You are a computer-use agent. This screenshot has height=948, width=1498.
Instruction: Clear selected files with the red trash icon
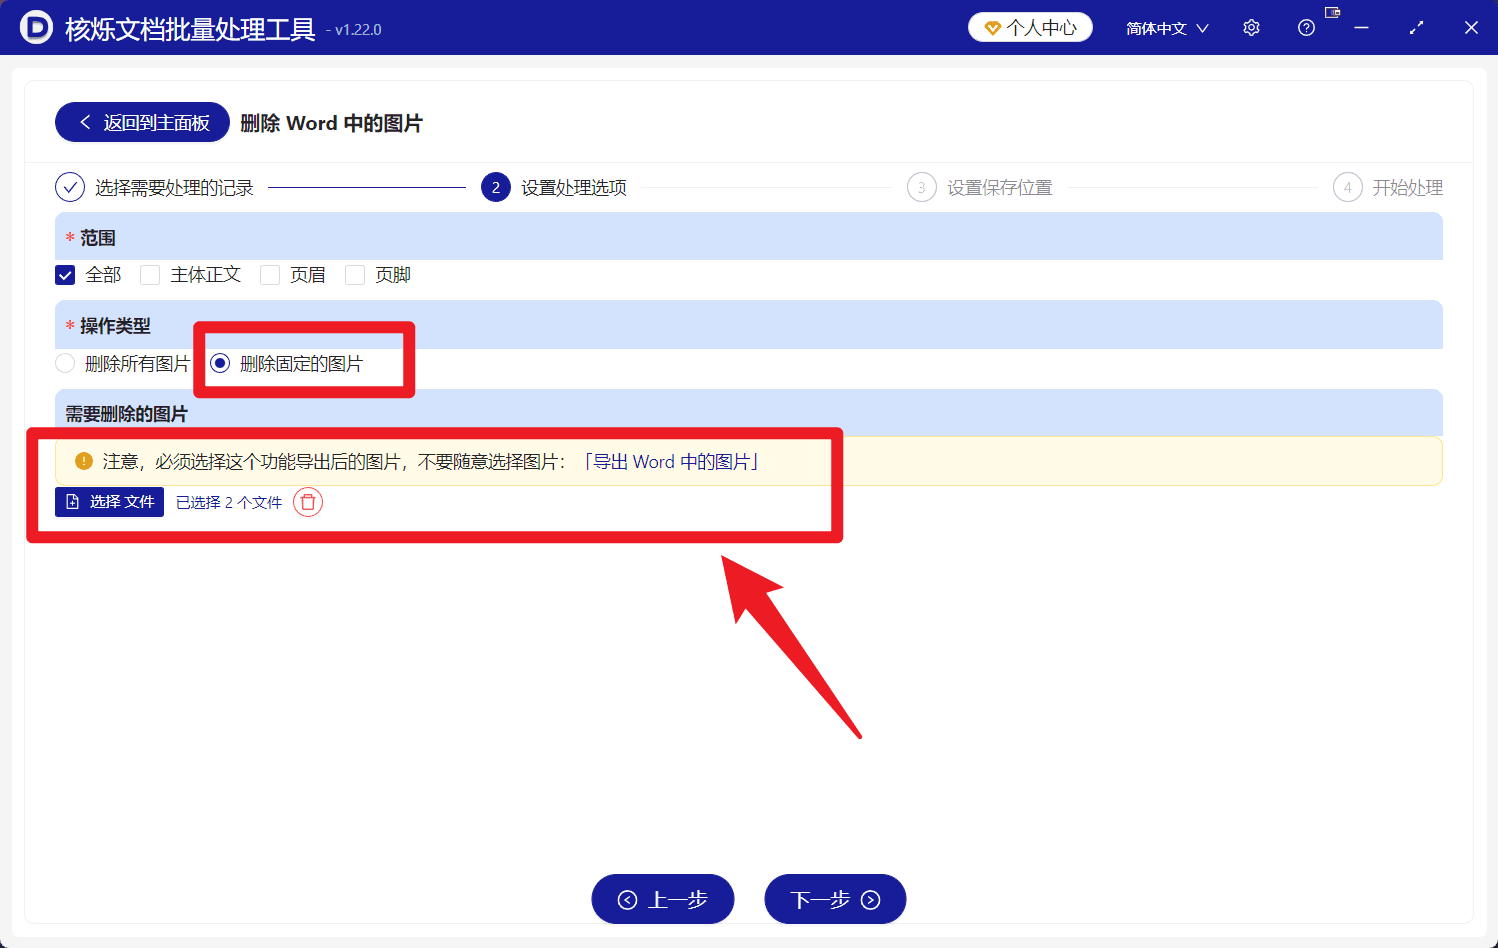coord(307,502)
